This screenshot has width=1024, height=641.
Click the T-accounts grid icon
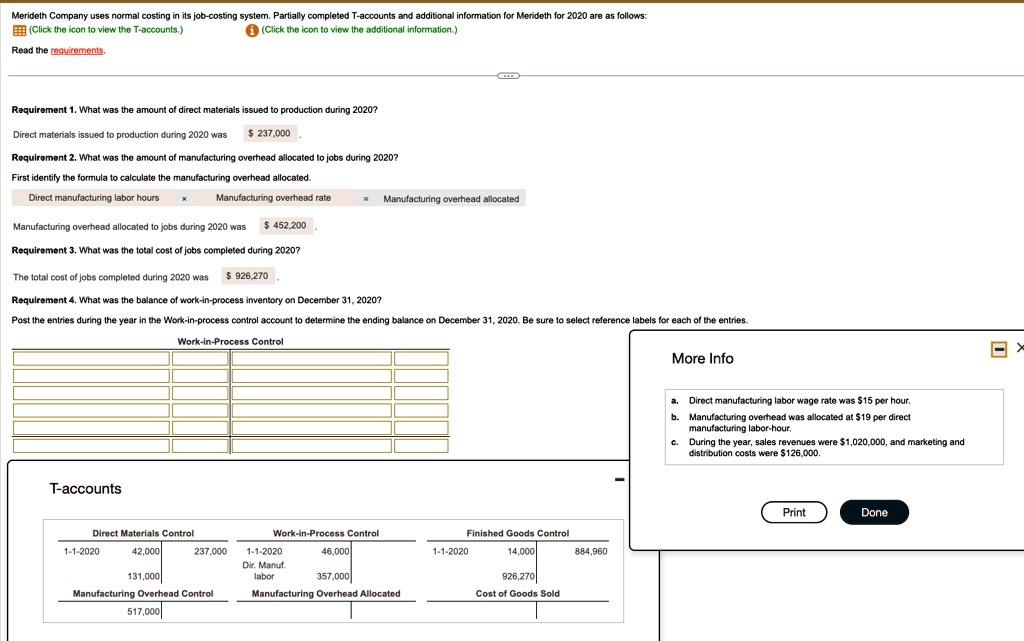coord(17,29)
